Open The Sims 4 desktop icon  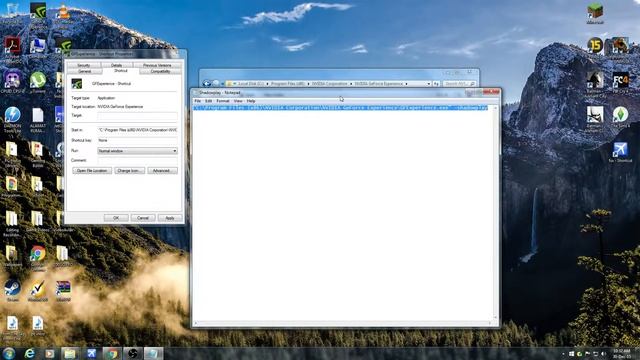coord(620,115)
